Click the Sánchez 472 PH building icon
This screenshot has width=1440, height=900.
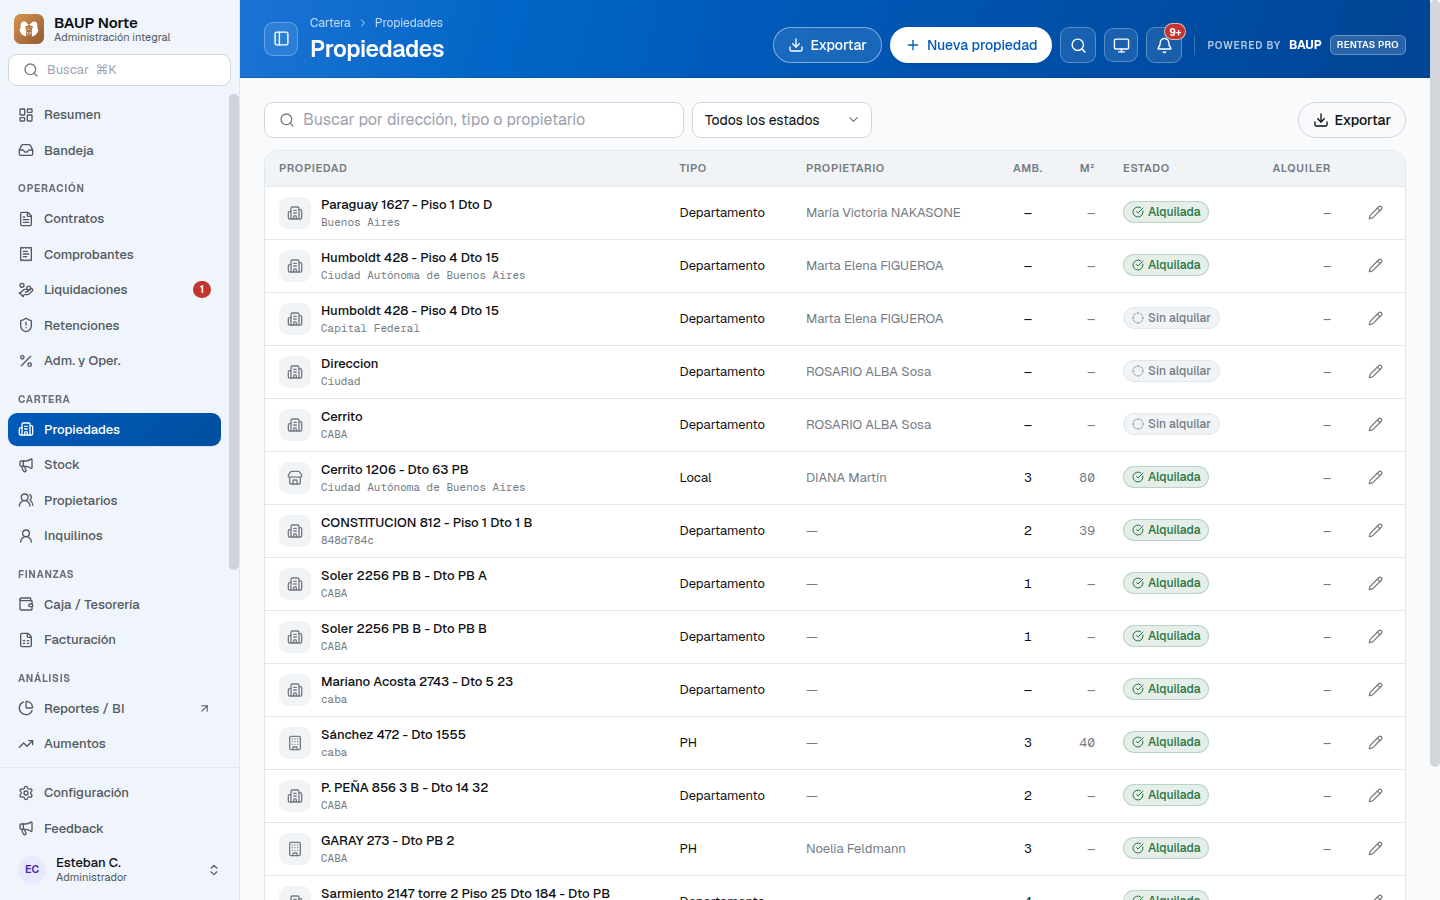(x=295, y=743)
